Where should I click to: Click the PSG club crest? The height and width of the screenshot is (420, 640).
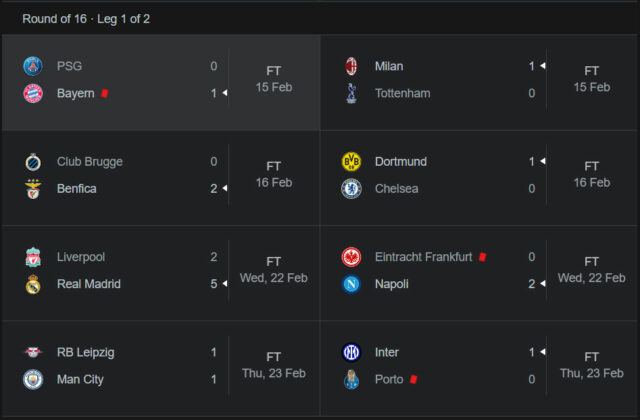click(x=33, y=66)
